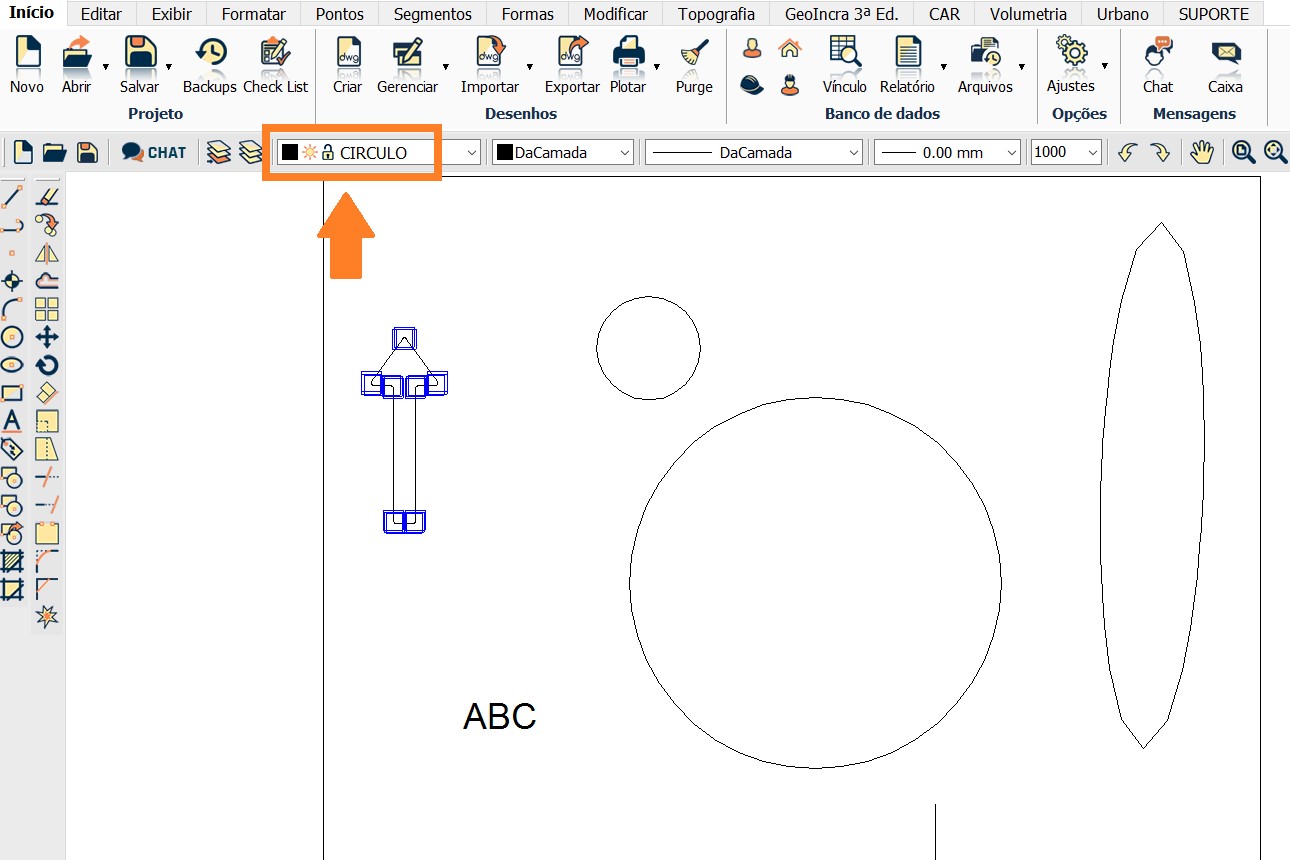1290x860 pixels.
Task: Click the CHAT button in the toolbar
Action: [x=154, y=152]
